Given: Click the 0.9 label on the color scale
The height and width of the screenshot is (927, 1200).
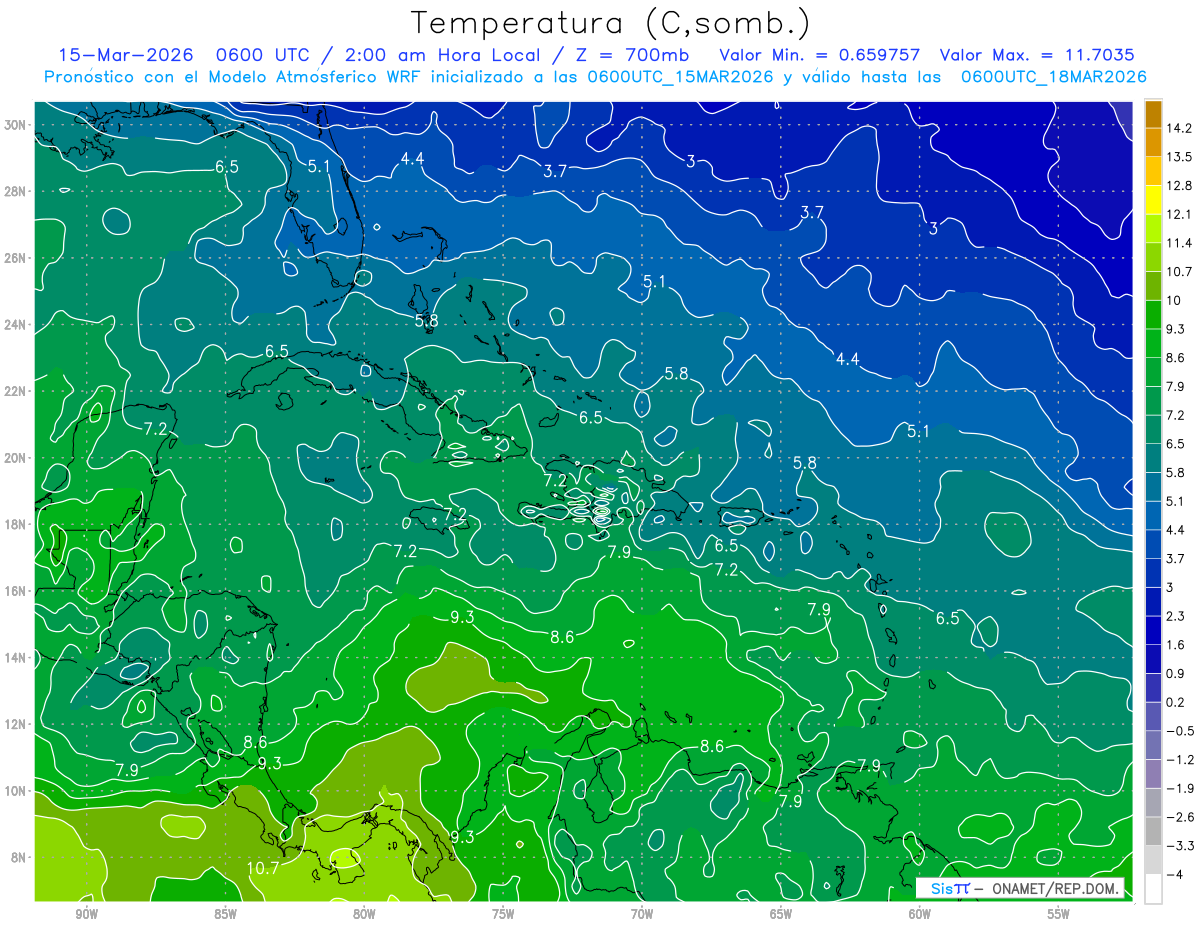Looking at the screenshot, I should [x=1176, y=674].
